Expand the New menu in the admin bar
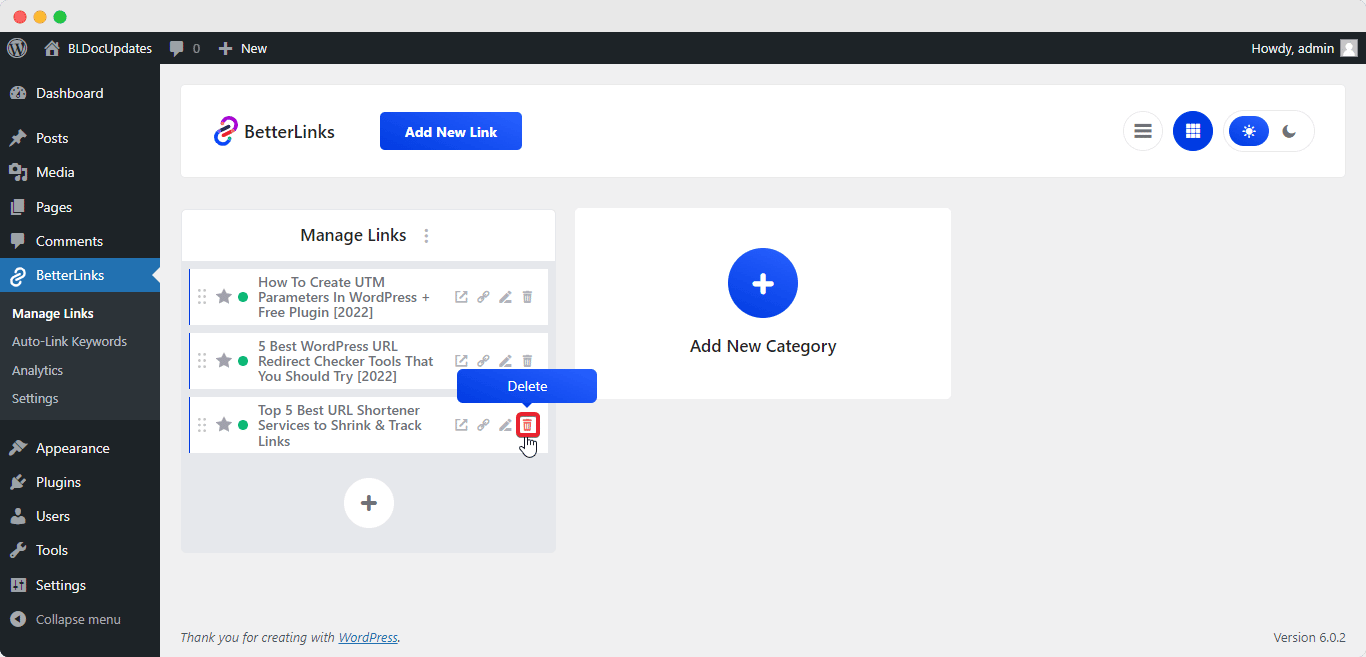 242,47
